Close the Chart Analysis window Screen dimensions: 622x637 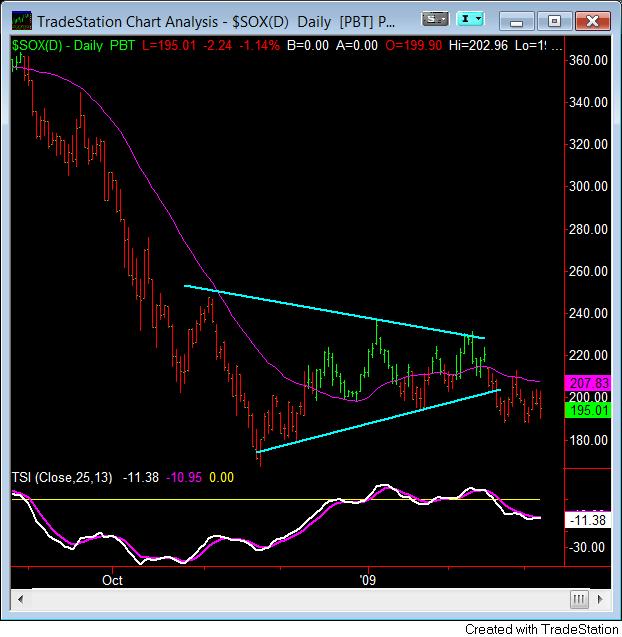pos(593,21)
